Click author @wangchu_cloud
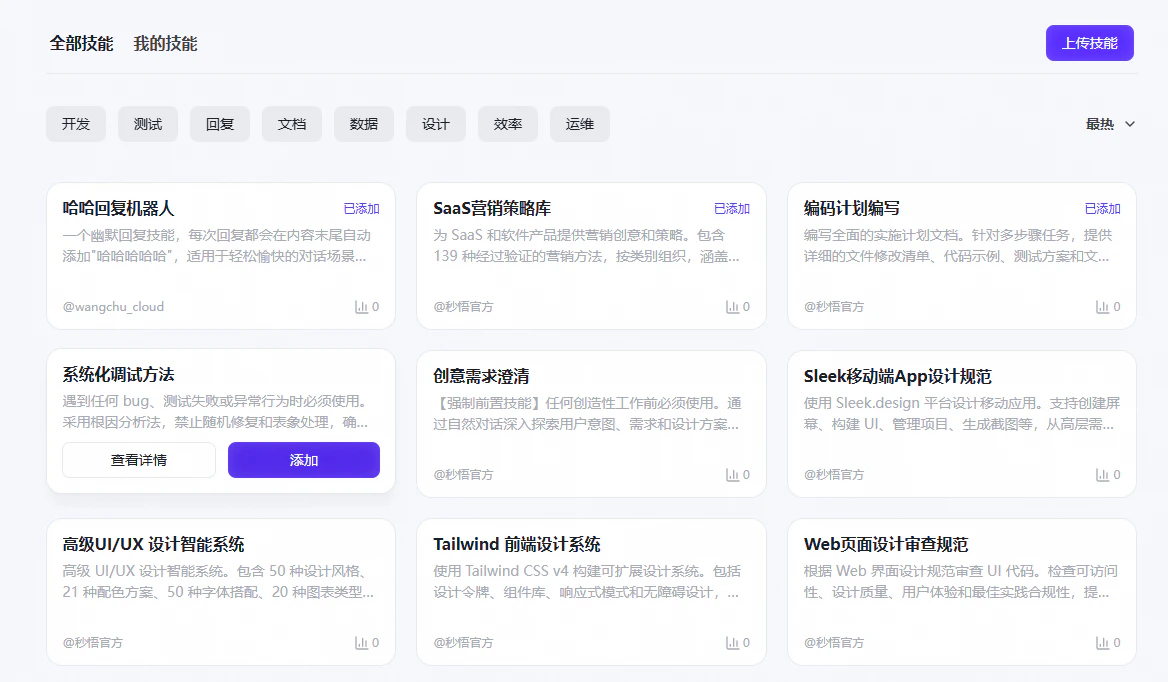This screenshot has width=1168, height=682. tap(113, 307)
